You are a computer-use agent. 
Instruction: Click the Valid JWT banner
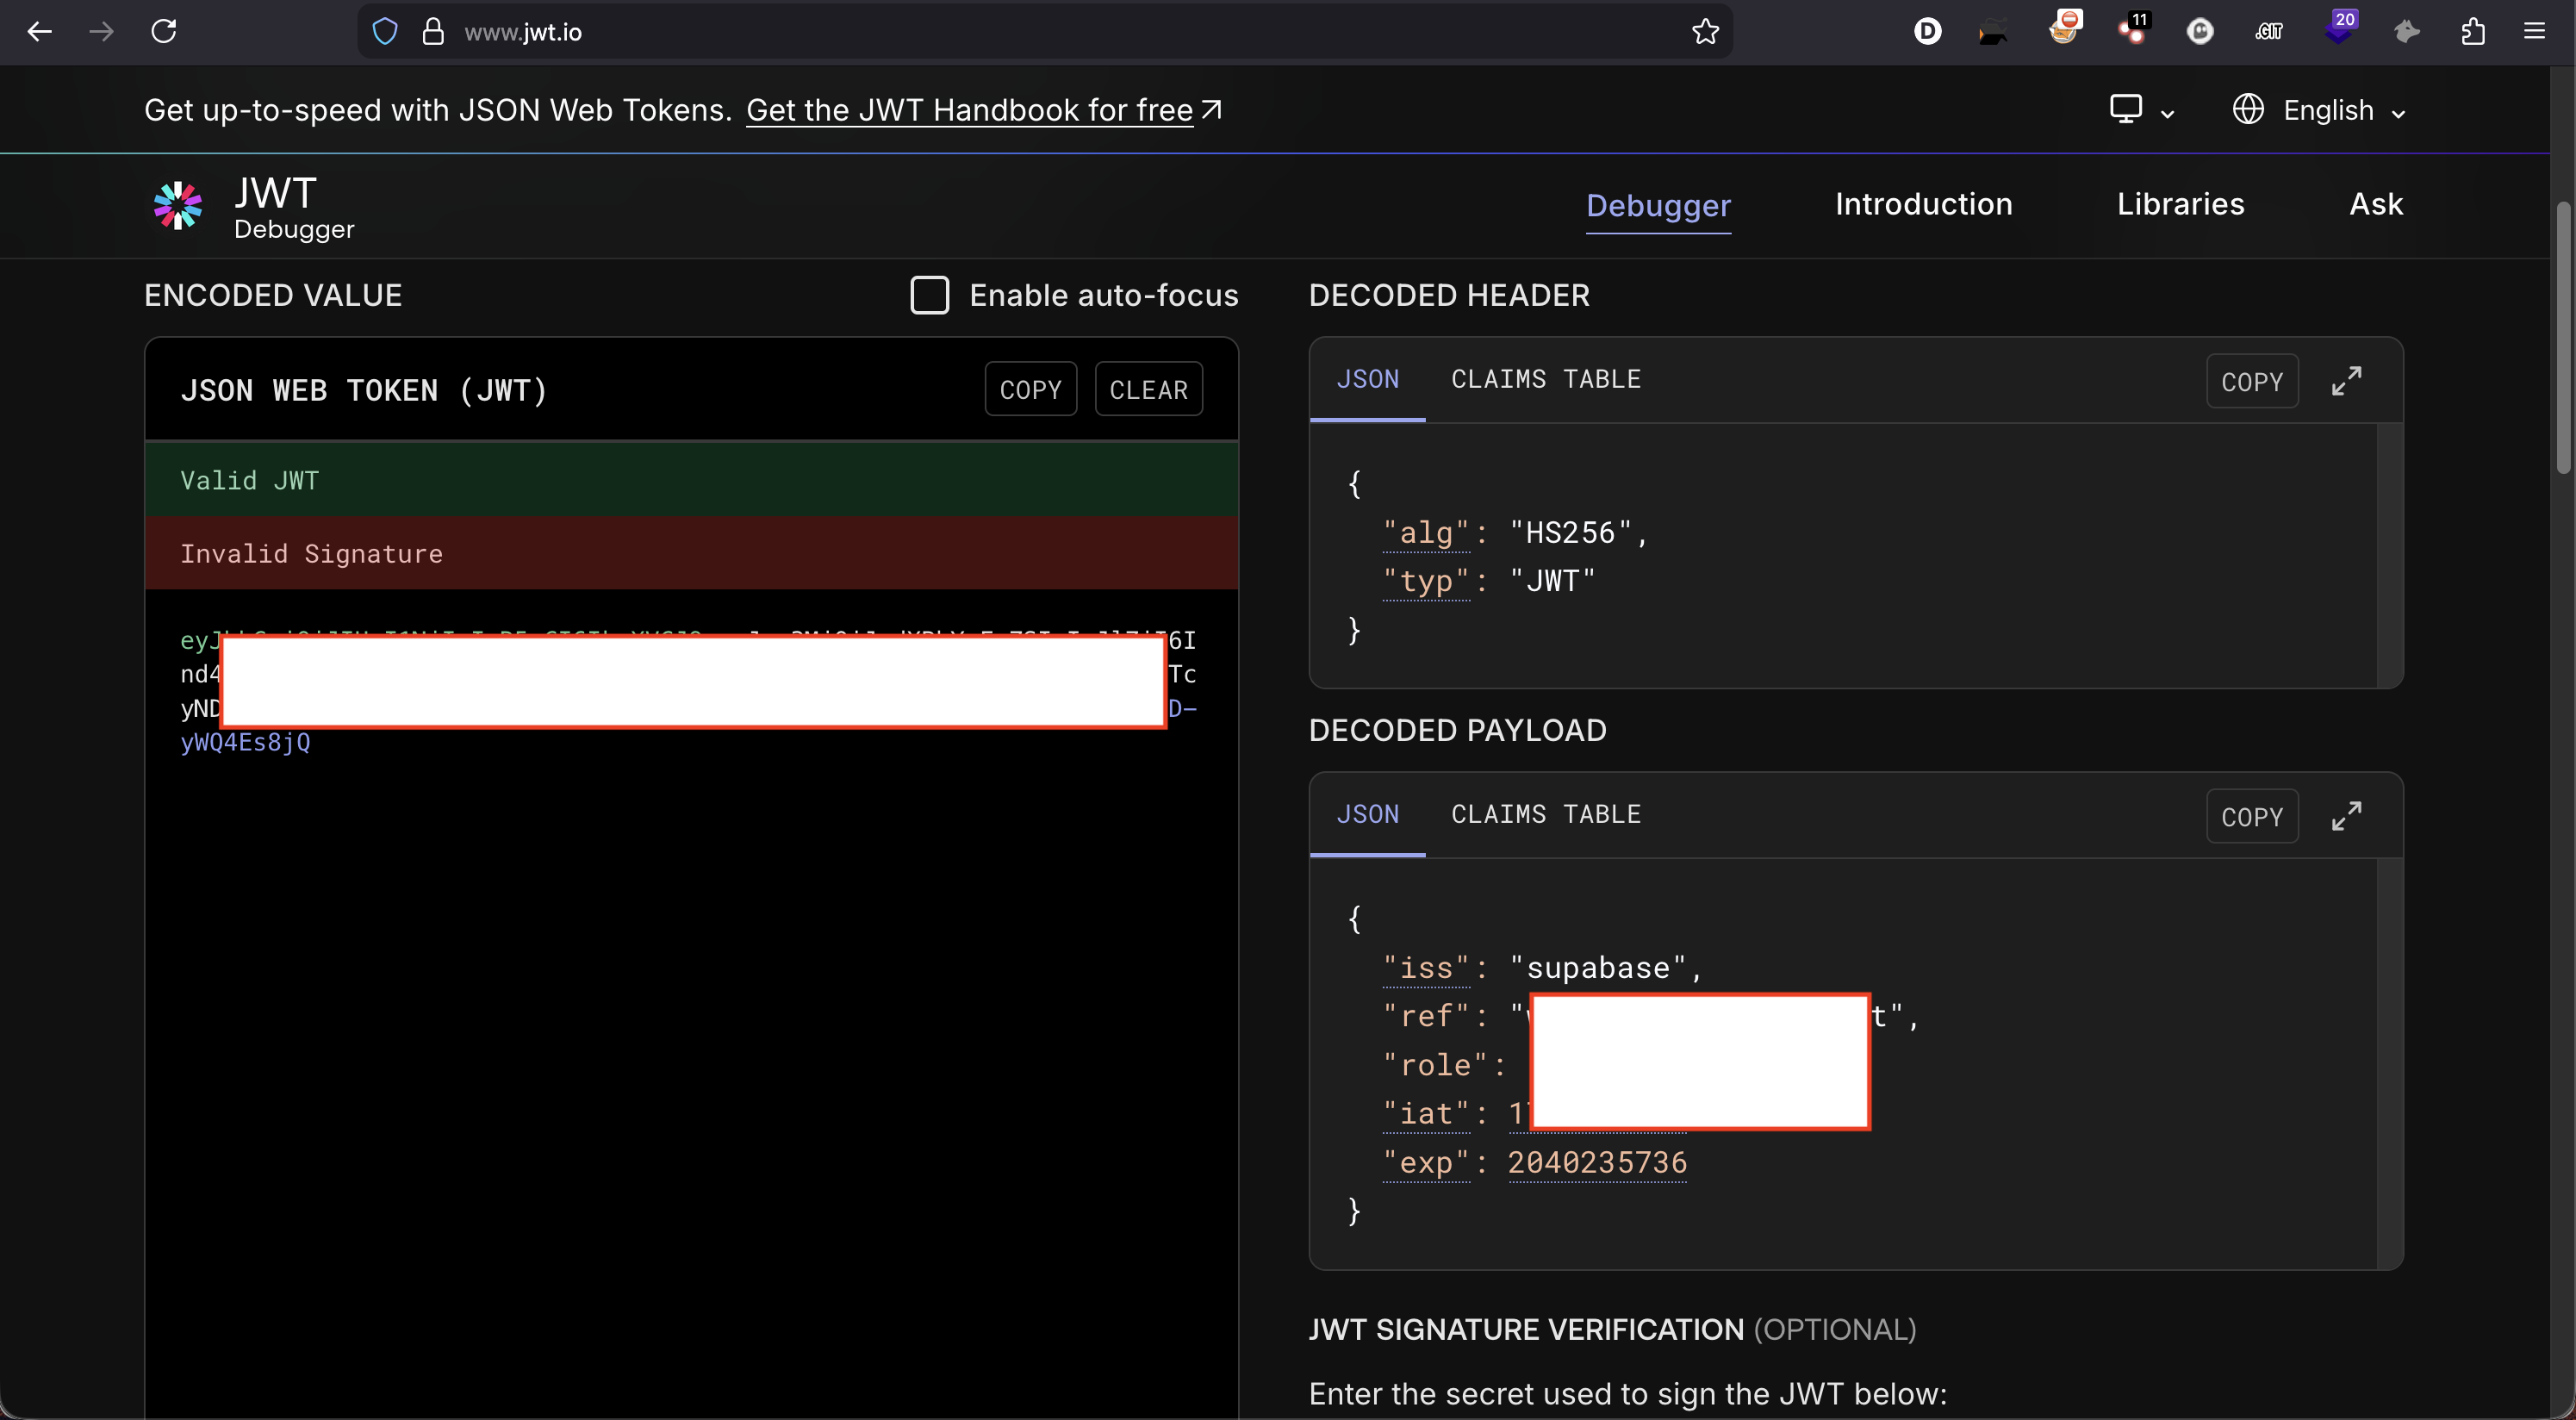tap(691, 480)
